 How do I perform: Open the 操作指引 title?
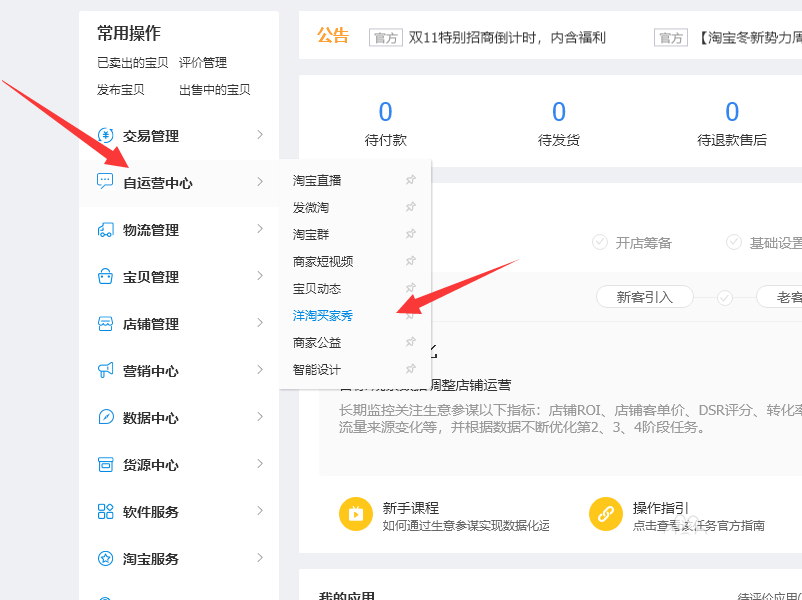click(x=661, y=508)
